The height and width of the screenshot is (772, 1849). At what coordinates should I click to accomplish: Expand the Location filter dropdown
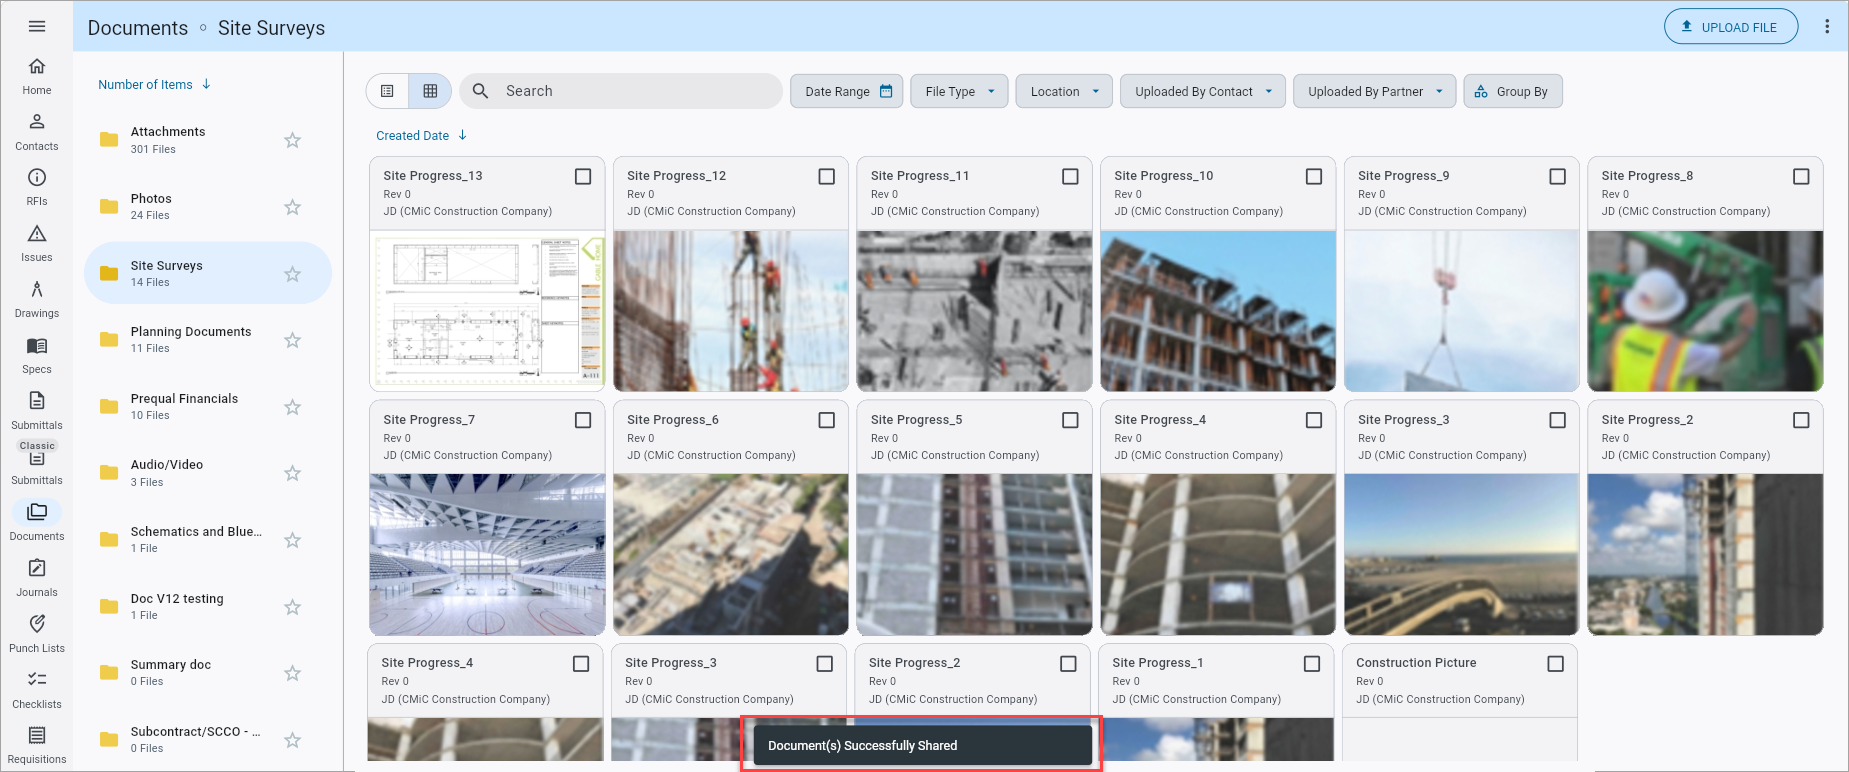point(1064,91)
